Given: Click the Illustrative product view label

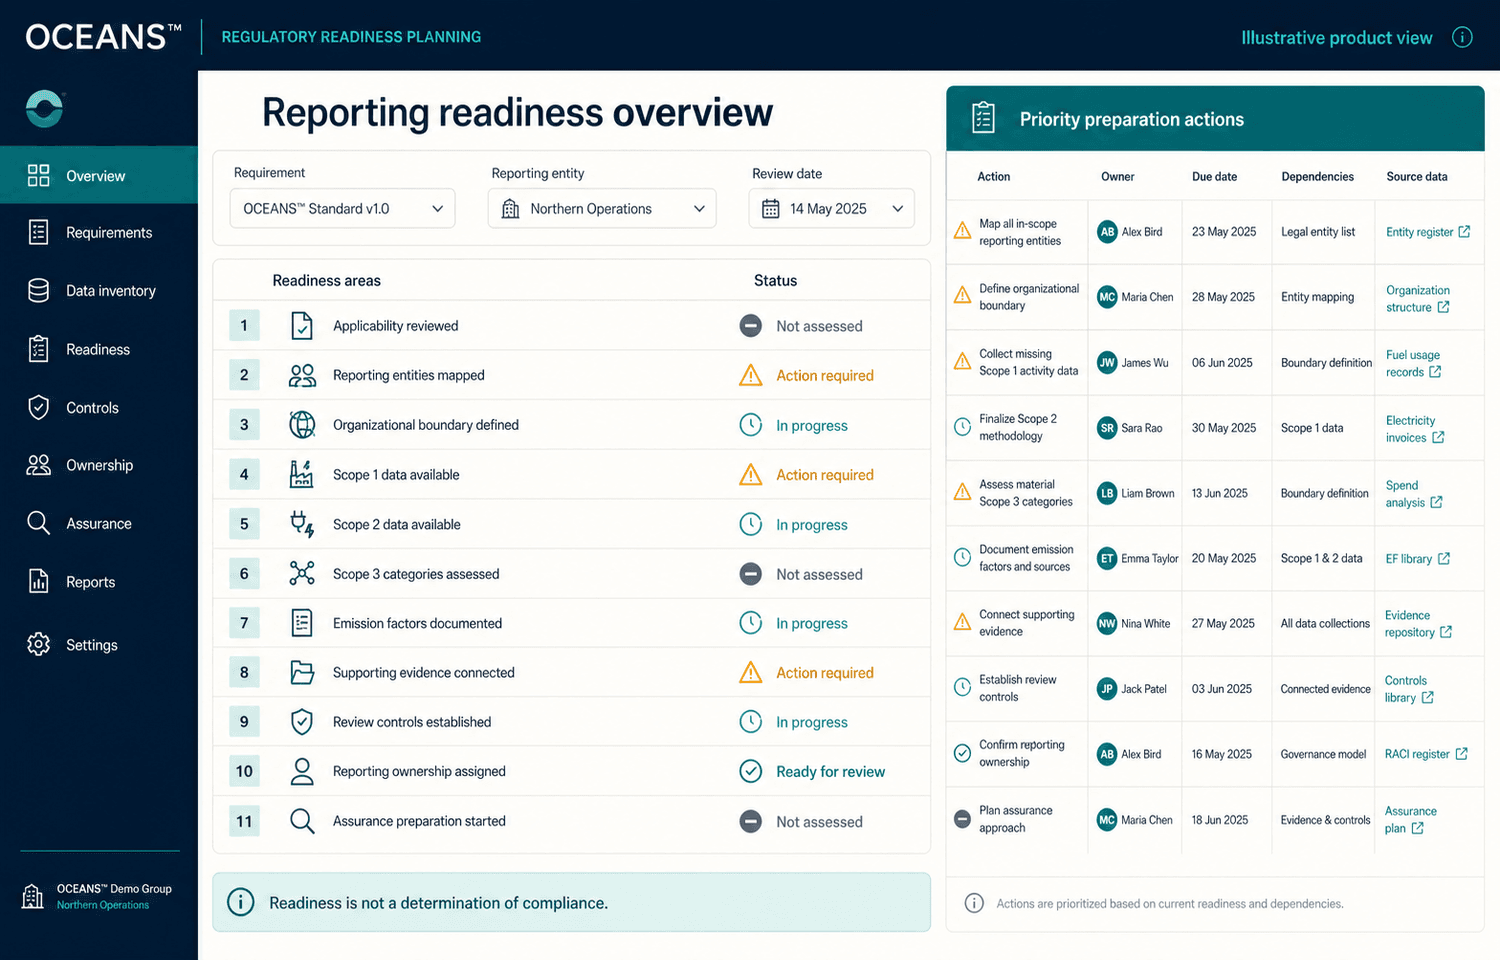Looking at the screenshot, I should [1336, 37].
